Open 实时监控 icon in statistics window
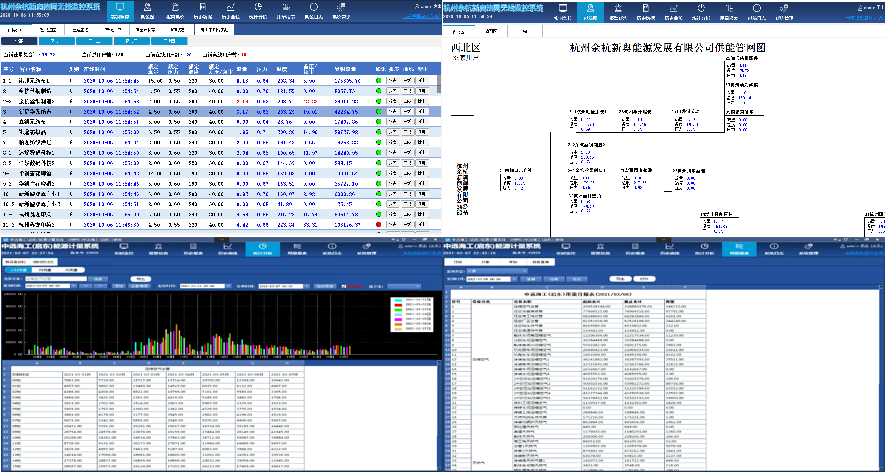 123,246
